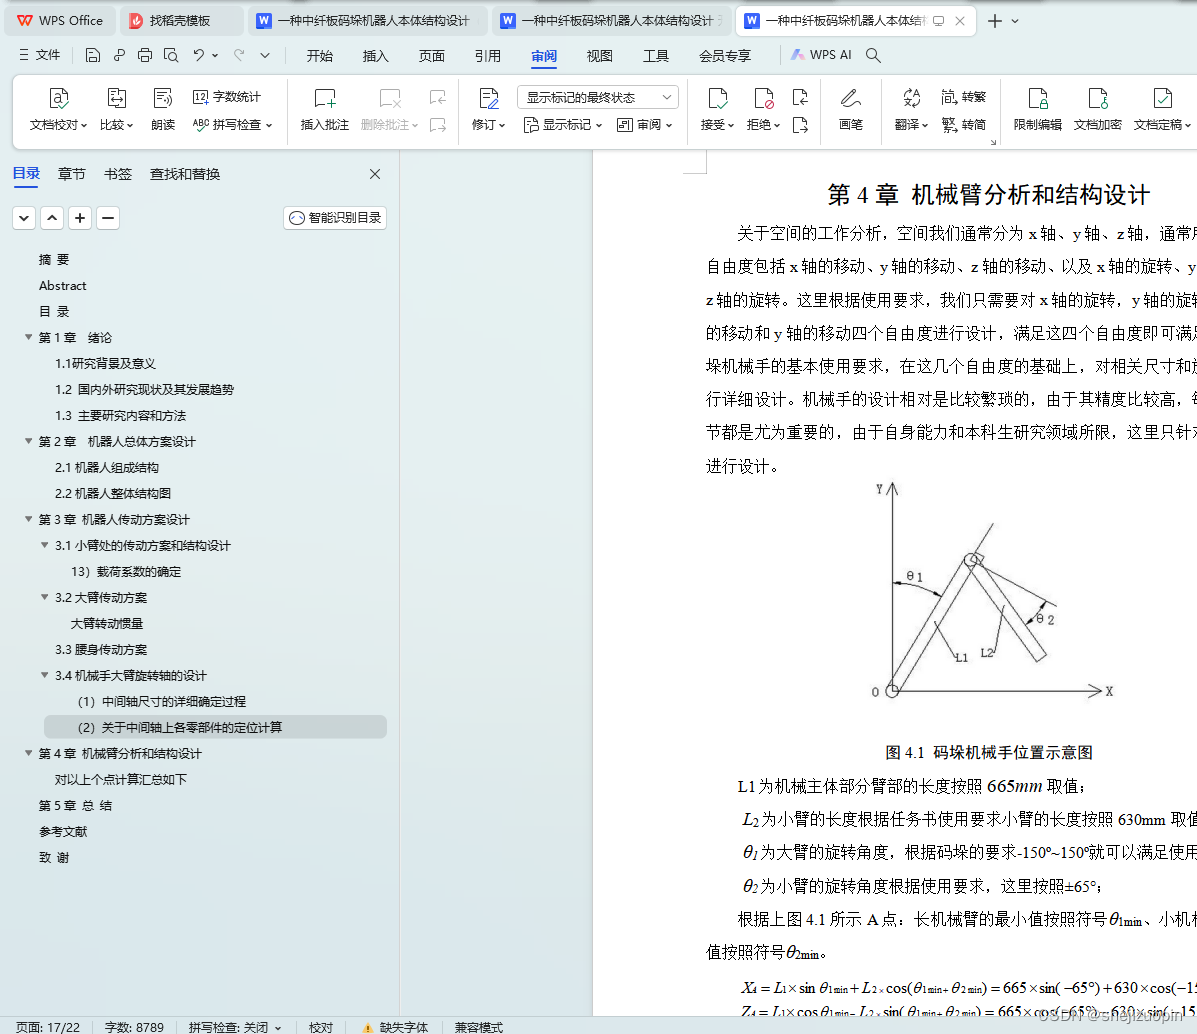The image size is (1197, 1034).
Task: Switch to the 章节 navigation tab
Action: [72, 174]
